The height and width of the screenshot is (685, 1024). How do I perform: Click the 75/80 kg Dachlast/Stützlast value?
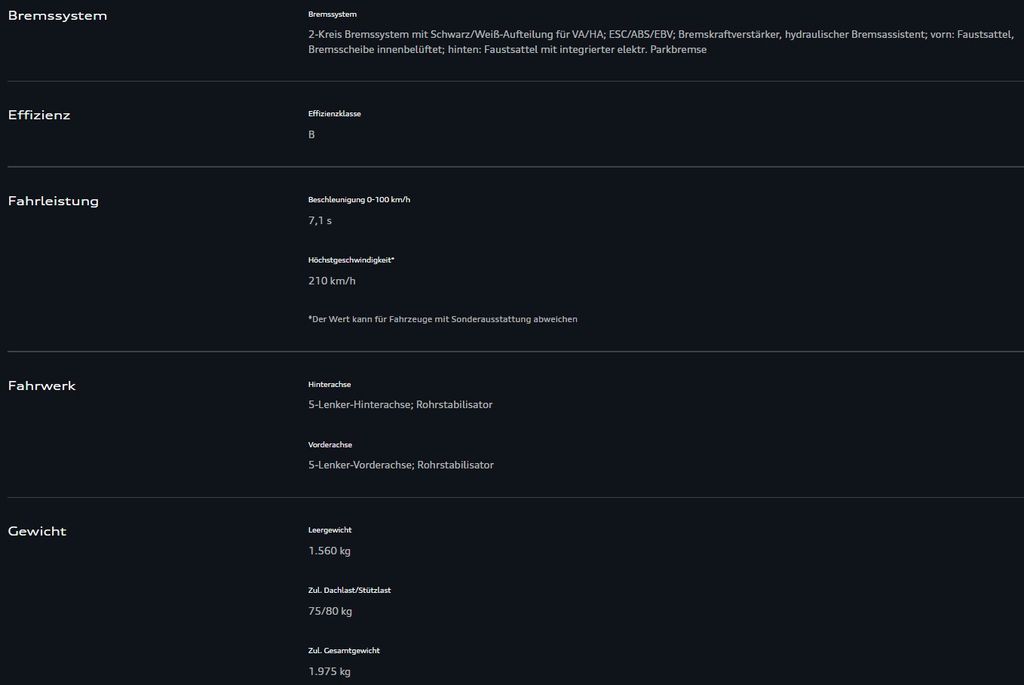coord(330,611)
